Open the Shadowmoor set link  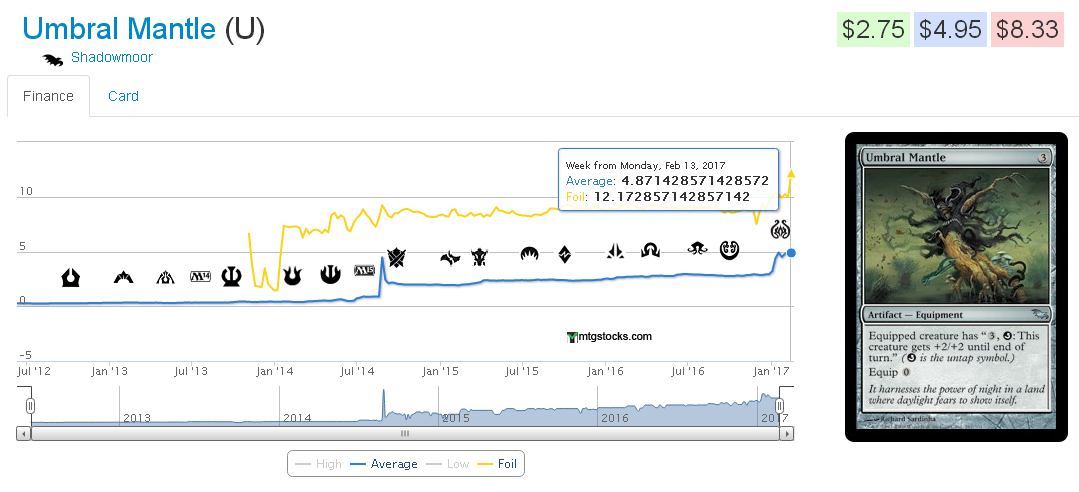click(111, 57)
